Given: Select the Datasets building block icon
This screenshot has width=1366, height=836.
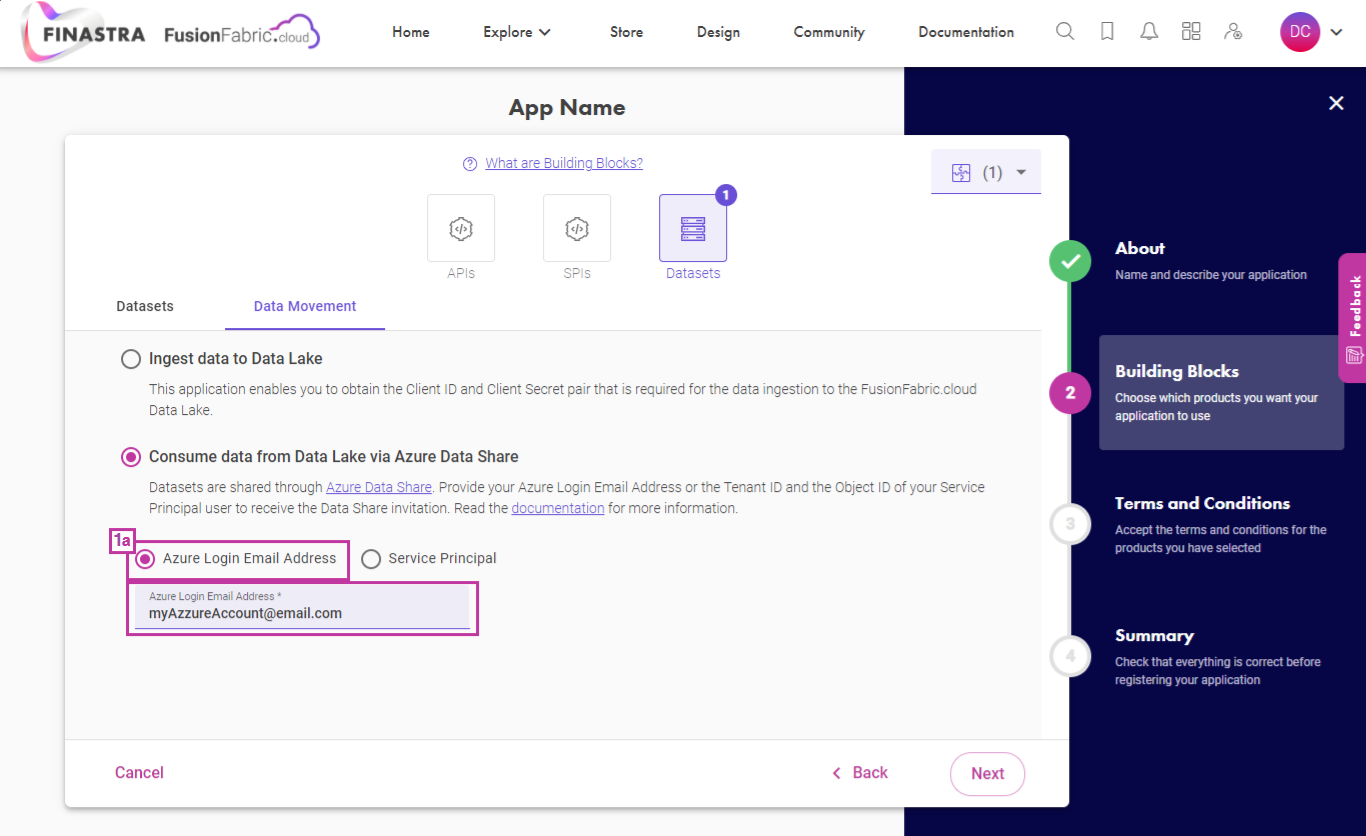Looking at the screenshot, I should coord(693,228).
